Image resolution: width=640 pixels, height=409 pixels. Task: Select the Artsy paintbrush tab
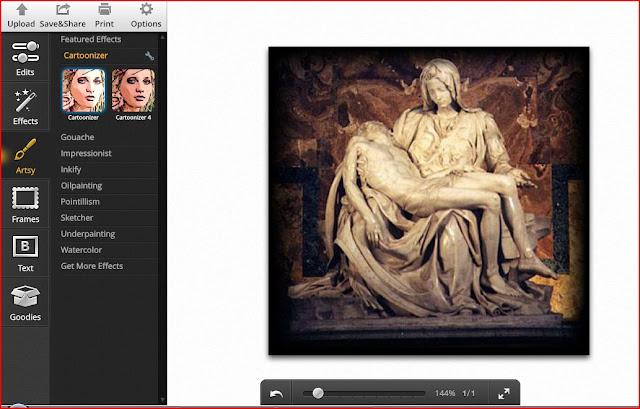pyautogui.click(x=25, y=156)
